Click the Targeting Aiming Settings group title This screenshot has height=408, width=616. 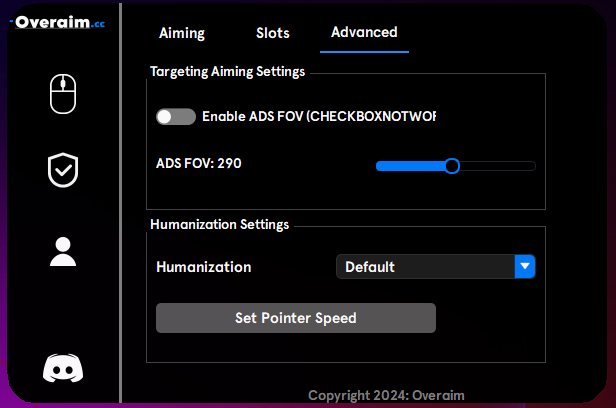pos(227,71)
